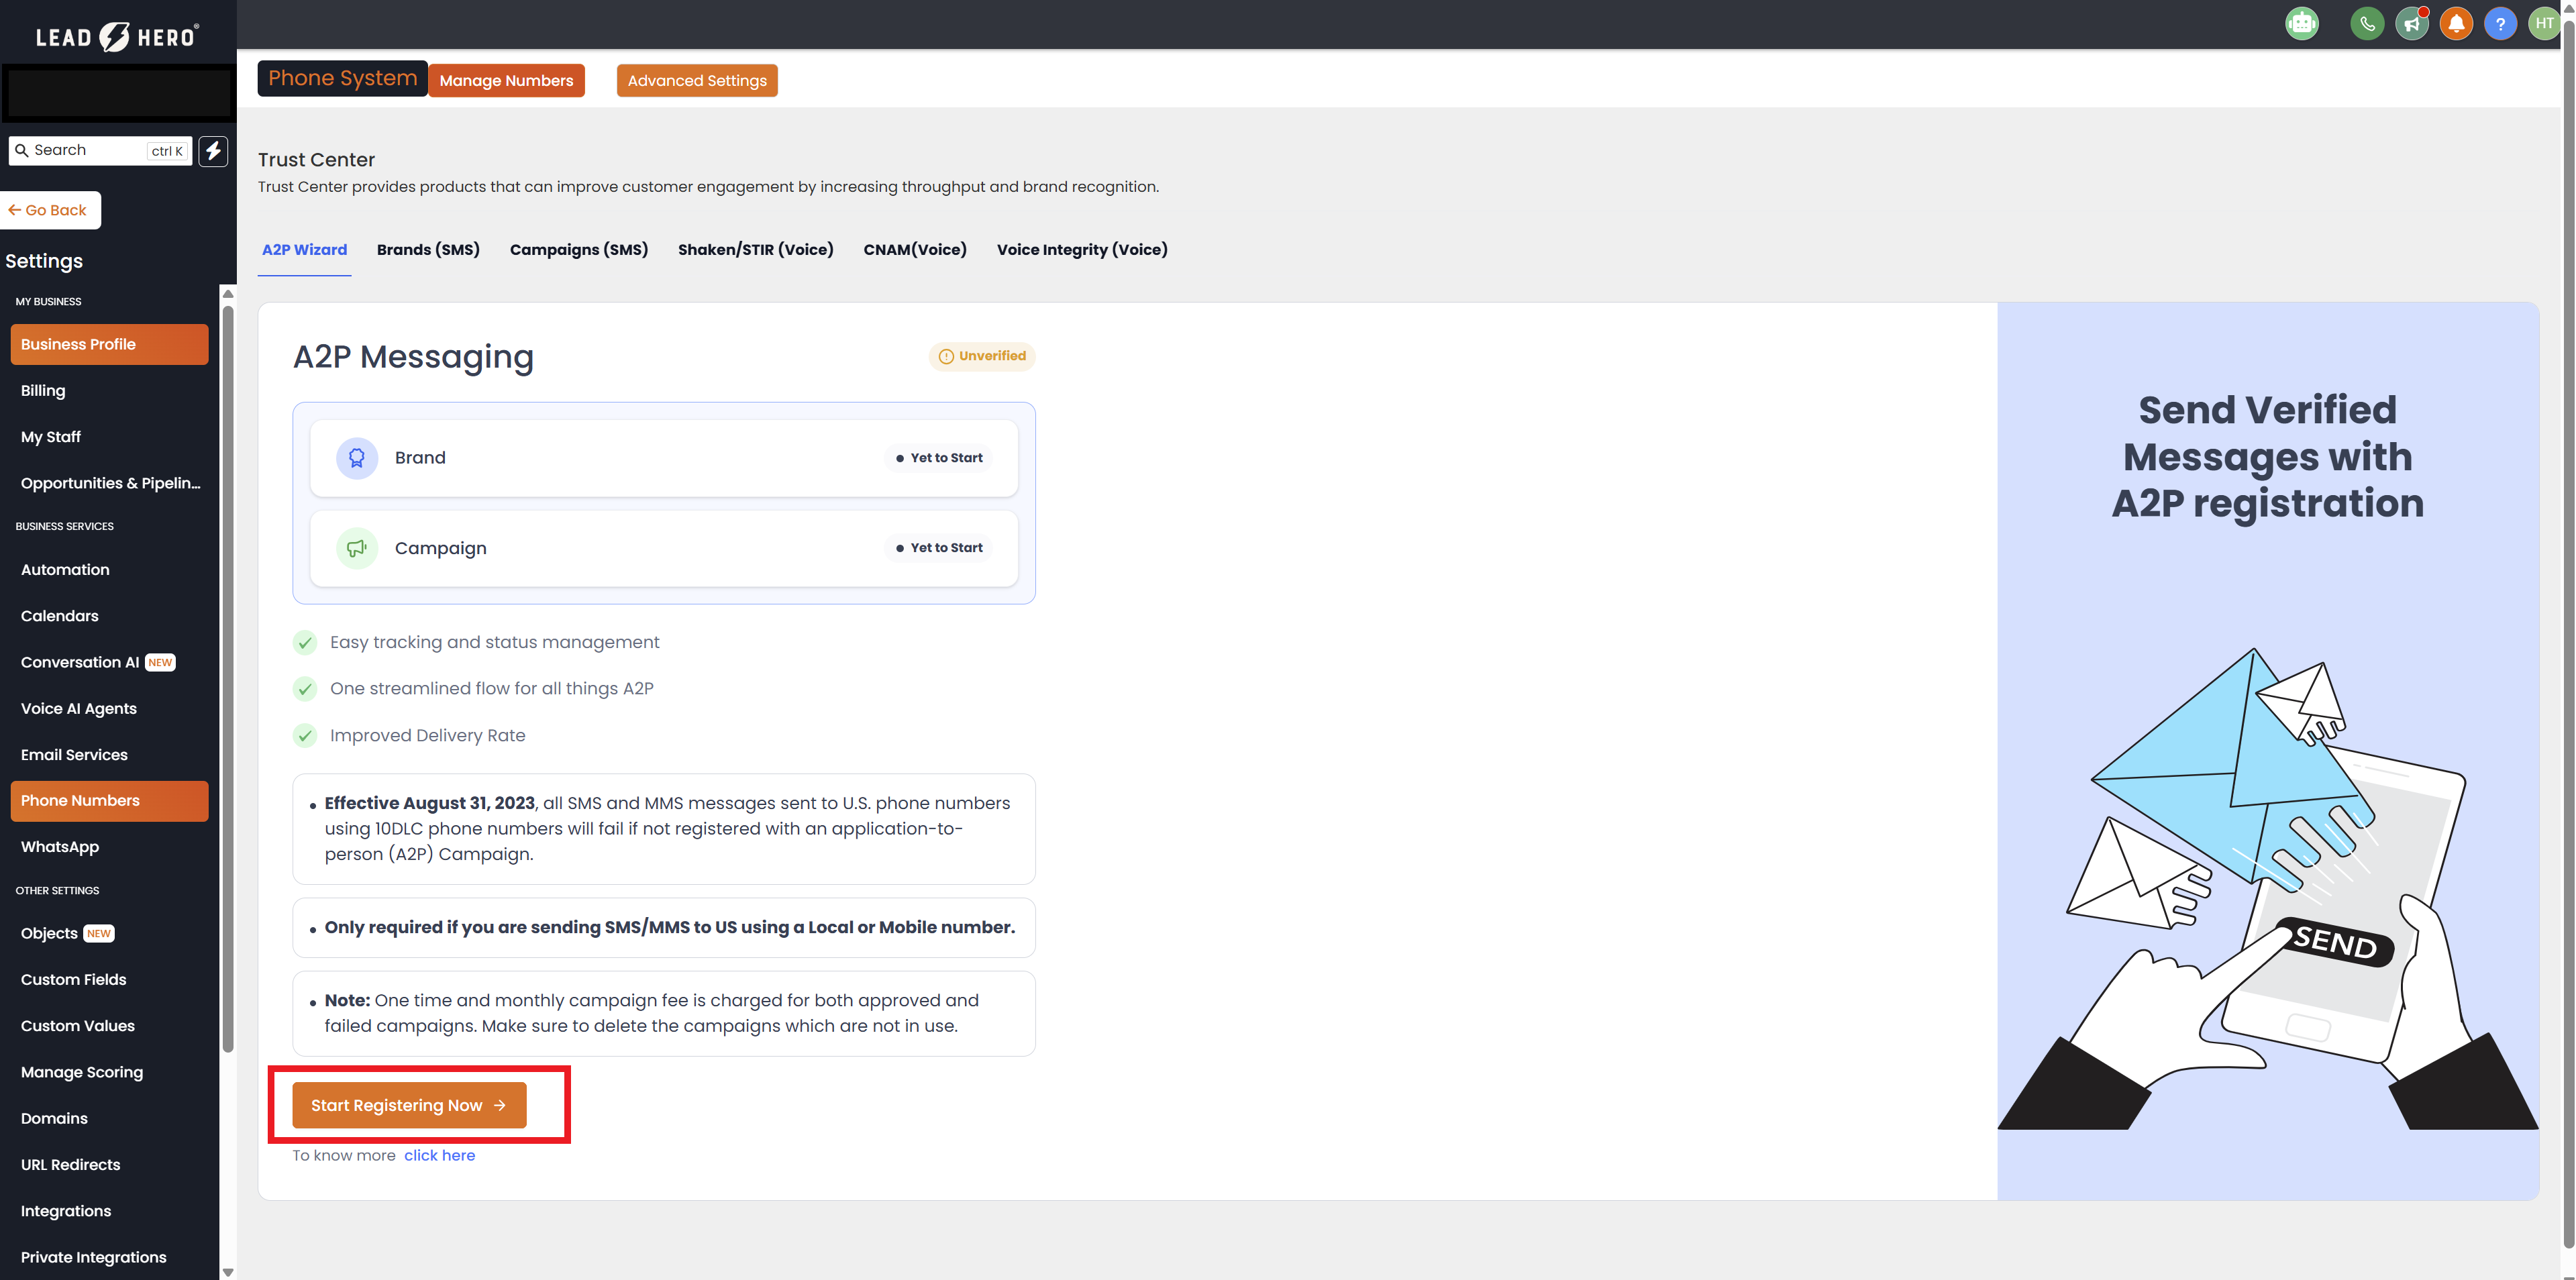Viewport: 2576px width, 1280px height.
Task: Follow the 'click here' link
Action: pyautogui.click(x=439, y=1155)
